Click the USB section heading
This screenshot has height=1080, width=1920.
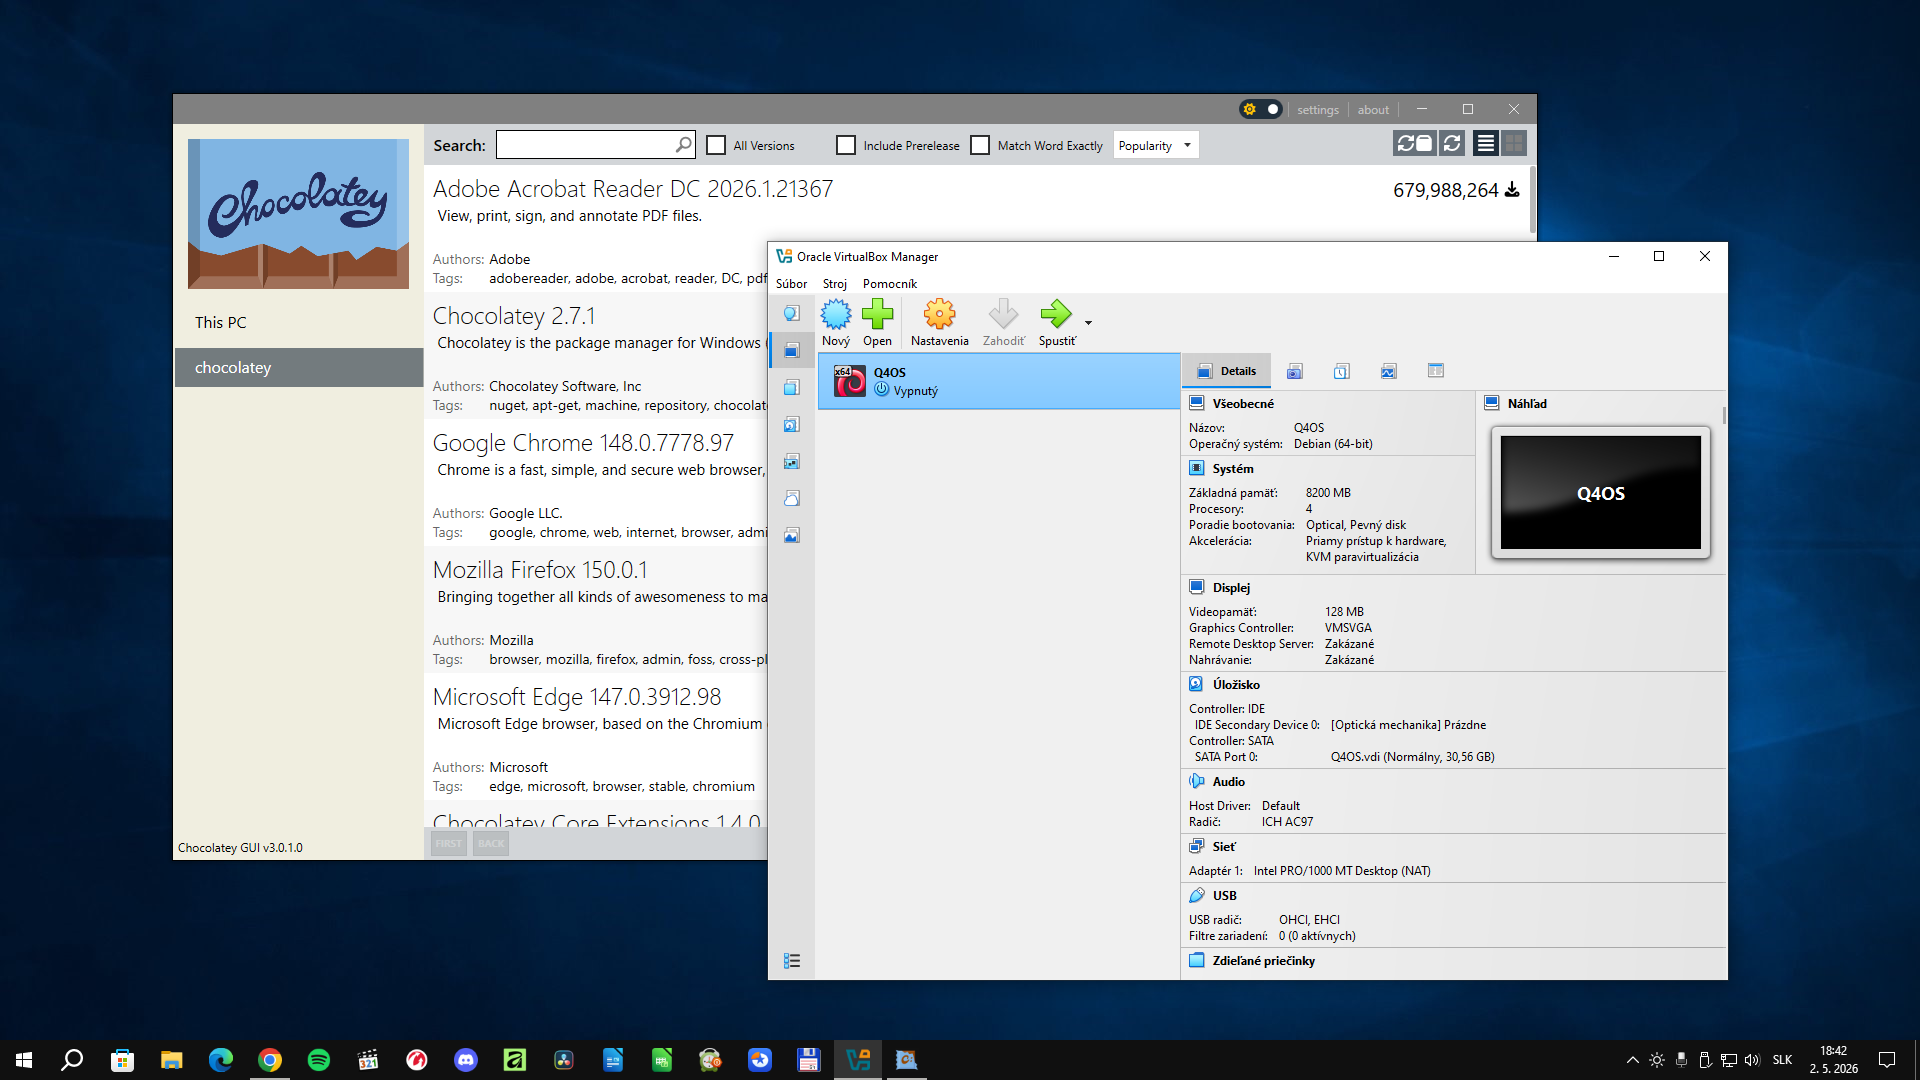click(1225, 896)
